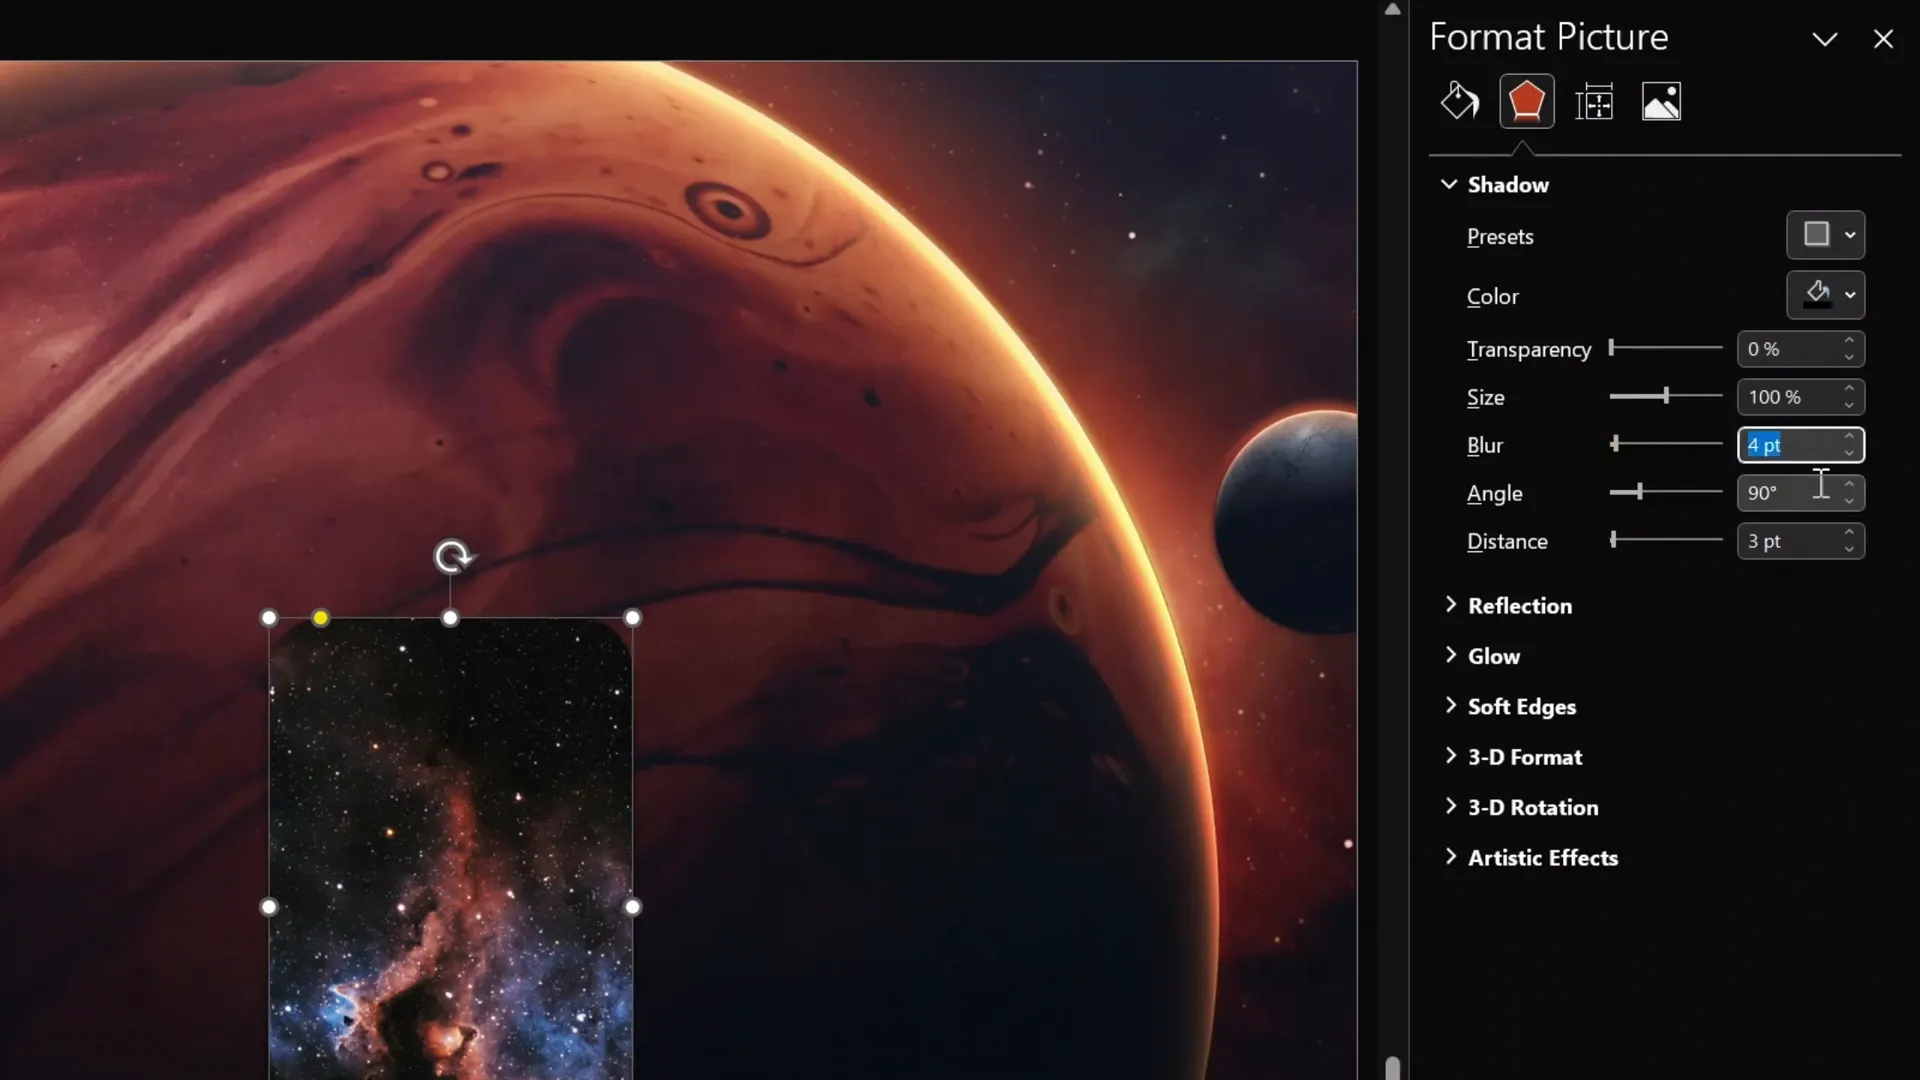Click the Presets label
The height and width of the screenshot is (1080, 1920).
coord(1500,237)
